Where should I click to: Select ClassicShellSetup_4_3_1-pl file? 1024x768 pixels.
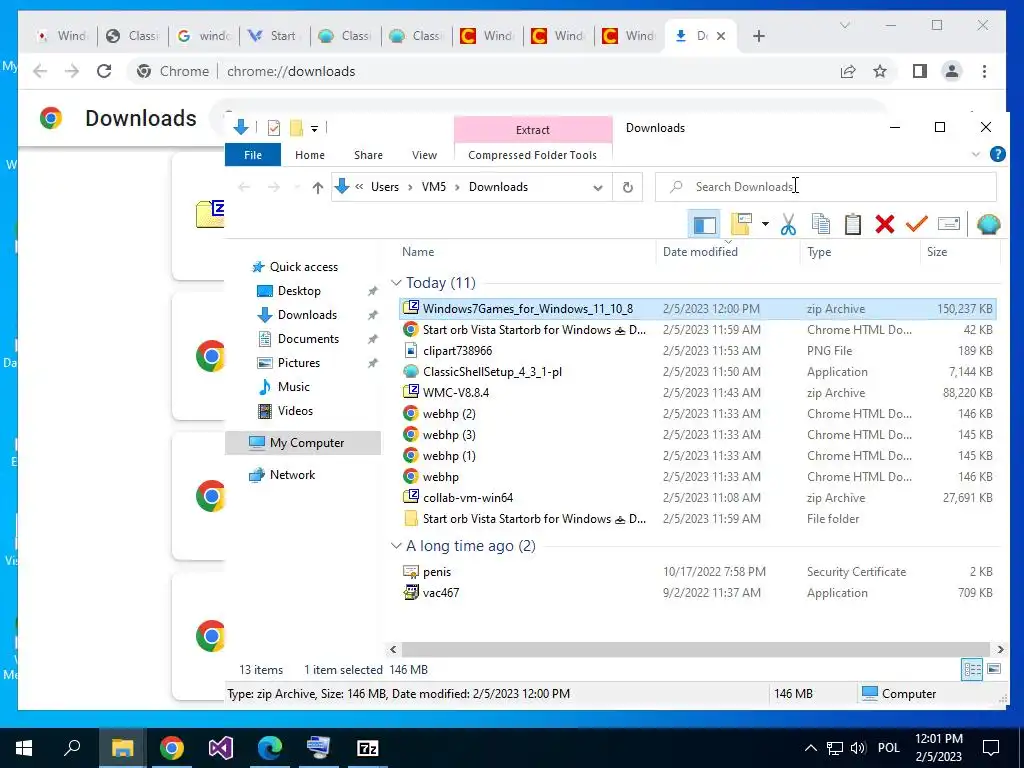tap(492, 372)
